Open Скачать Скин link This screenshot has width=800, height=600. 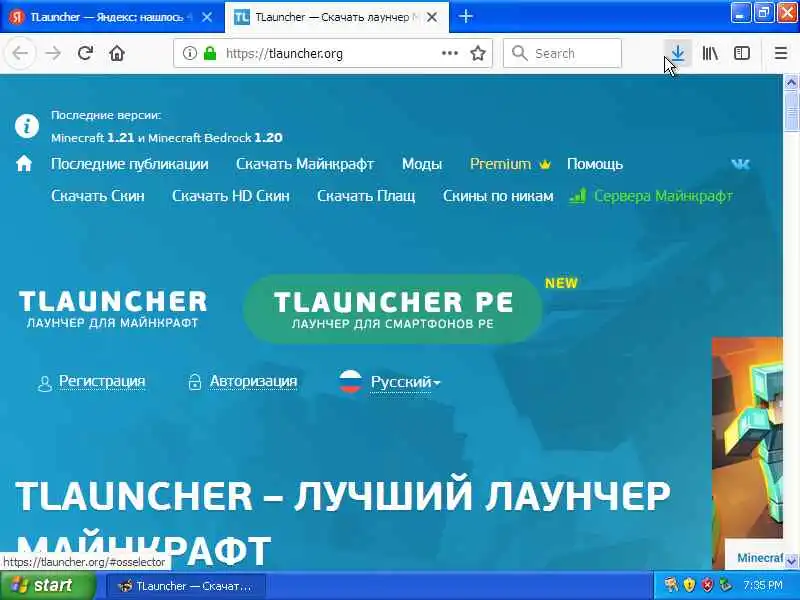[97, 196]
